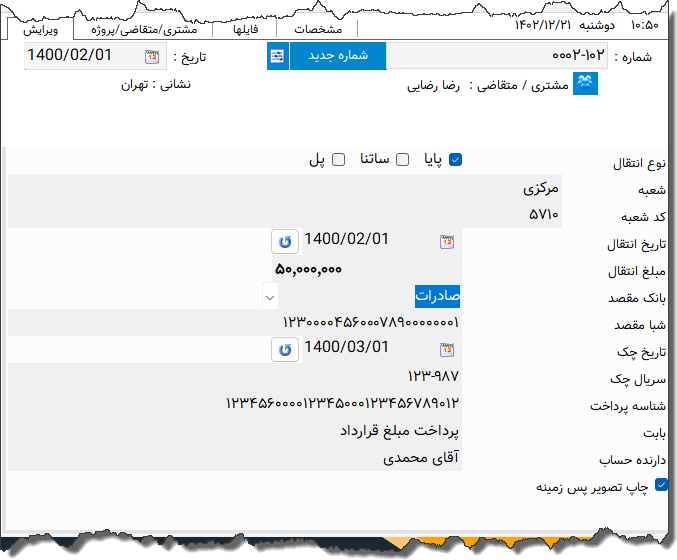Open calendar picker for top تاریخ field
Image resolution: width=677 pixels, height=560 pixels.
[x=152, y=57]
